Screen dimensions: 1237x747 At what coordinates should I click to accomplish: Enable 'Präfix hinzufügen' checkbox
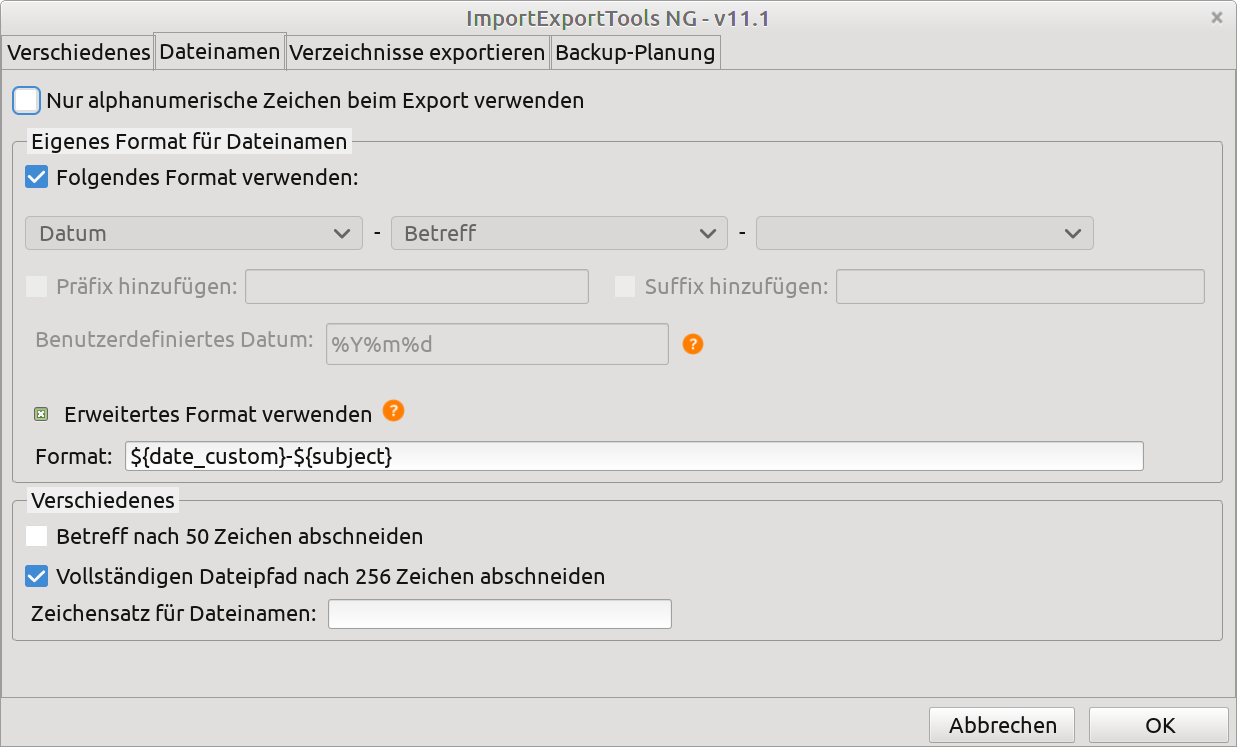[x=37, y=287]
